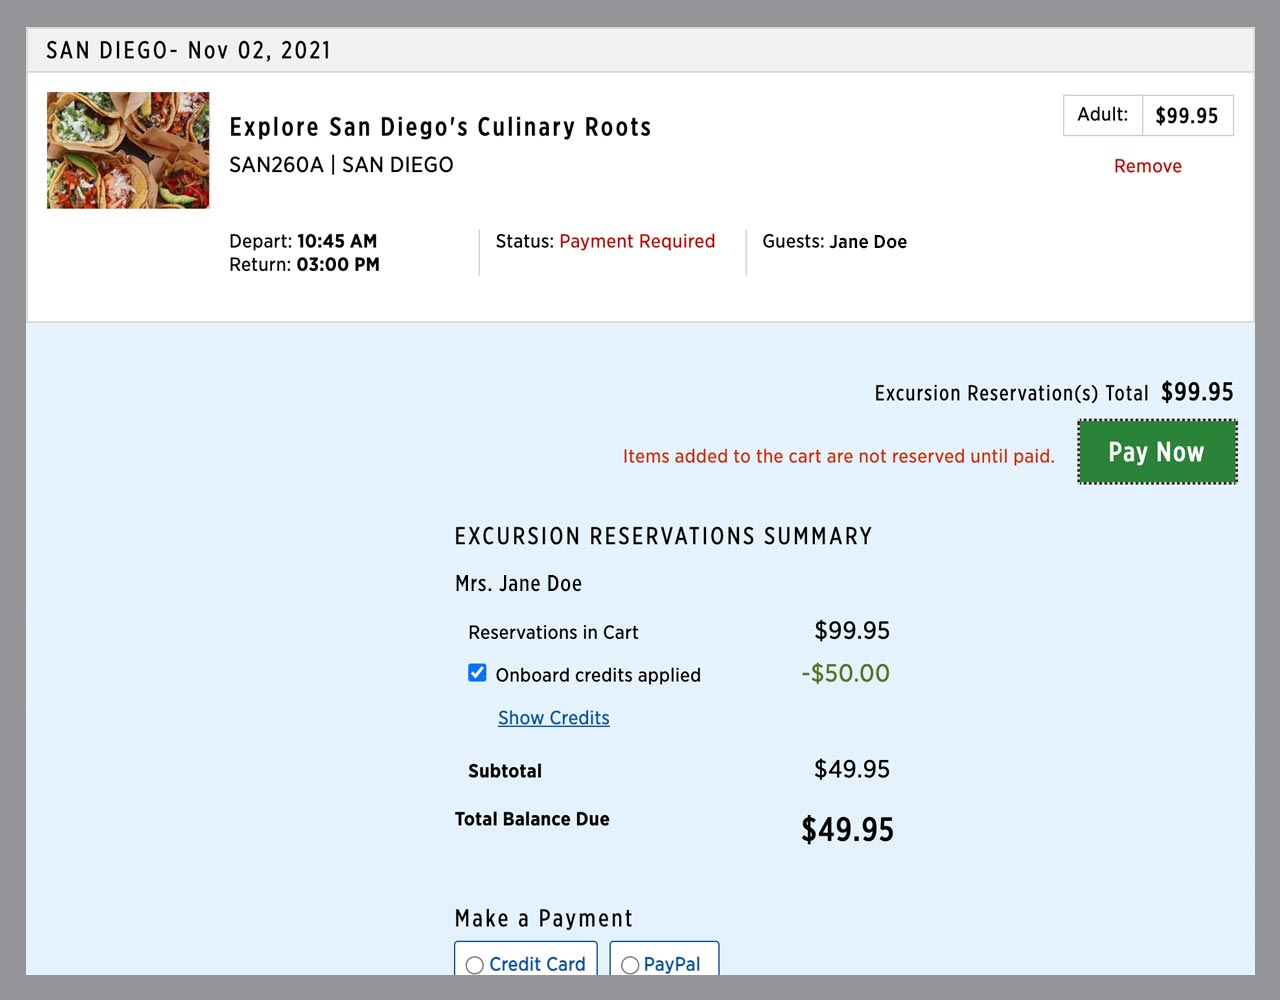Click Explore San Diego's Culinary Roots title
The height and width of the screenshot is (1000, 1280).
click(440, 127)
